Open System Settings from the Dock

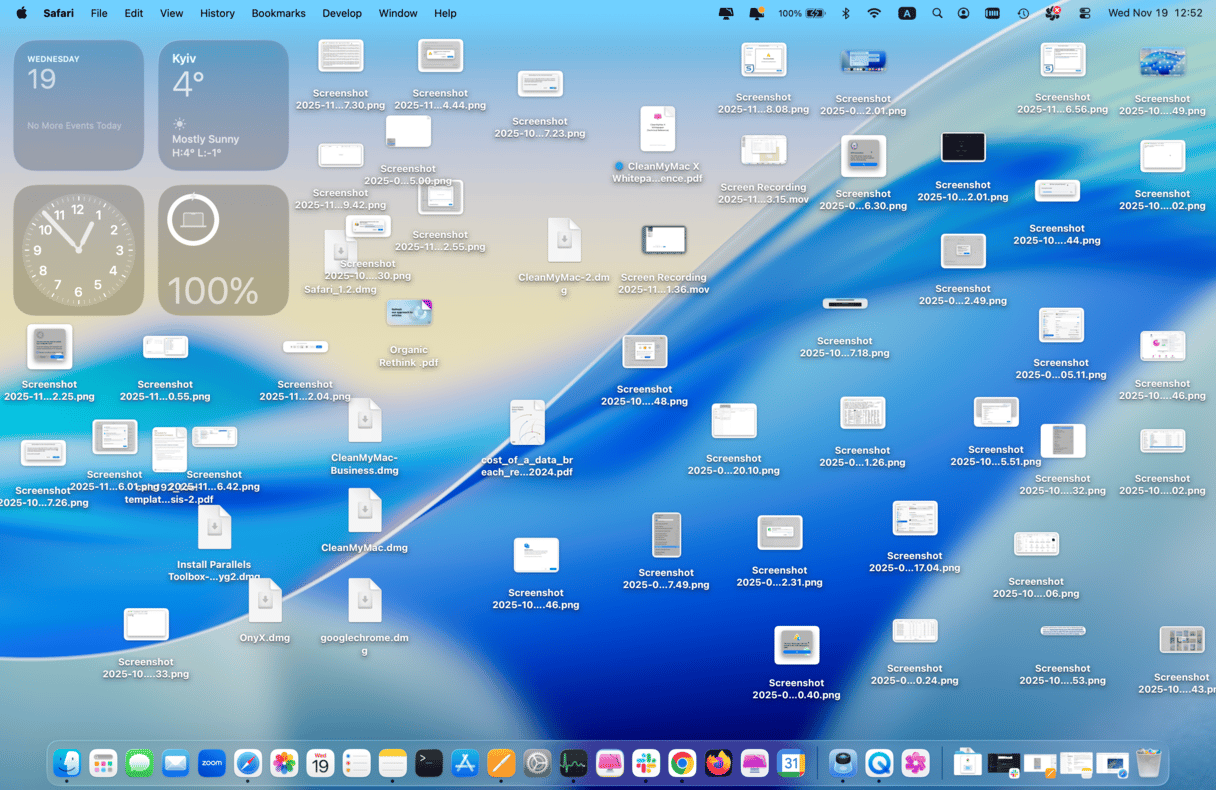[537, 764]
